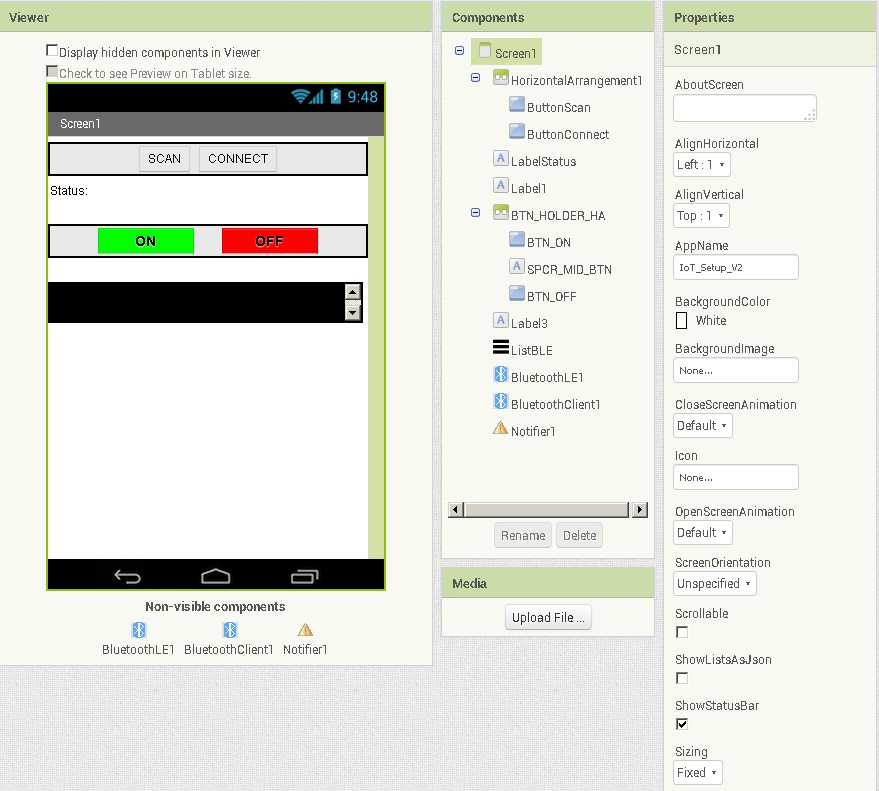Click the Rename button
This screenshot has width=879, height=791.
click(522, 535)
